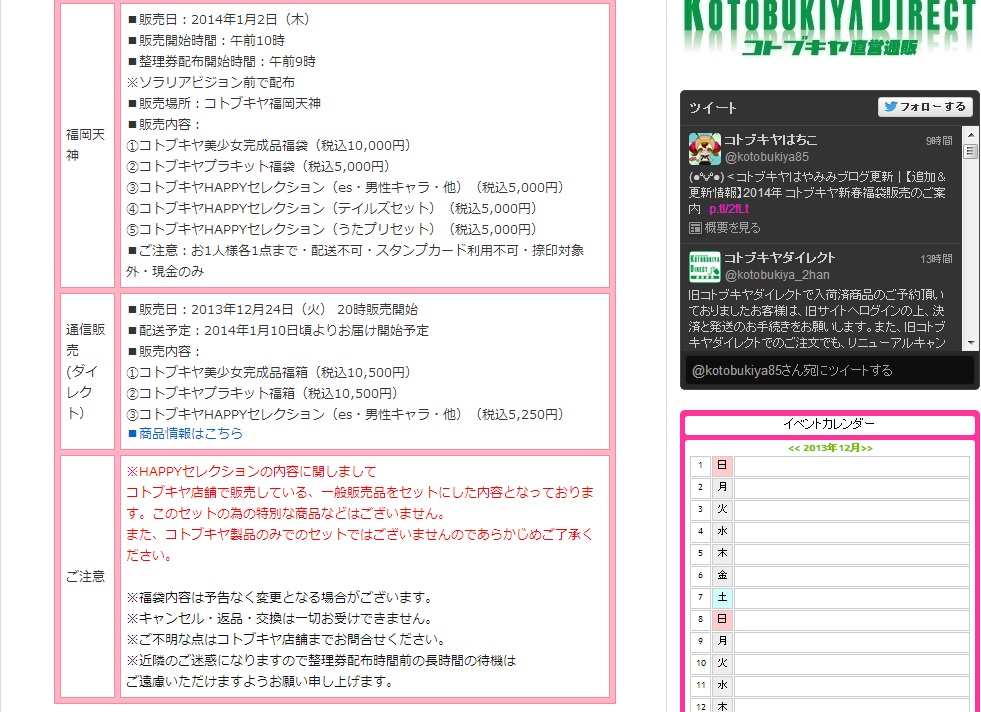
Task: Click the 13時間 tweet timestamp
Action: point(937,258)
